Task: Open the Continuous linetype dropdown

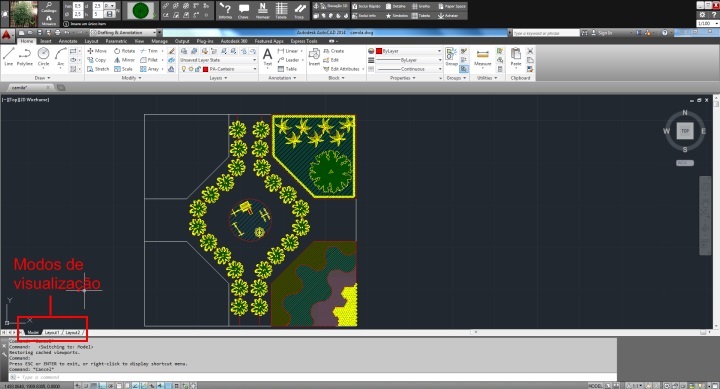Action: [409, 69]
